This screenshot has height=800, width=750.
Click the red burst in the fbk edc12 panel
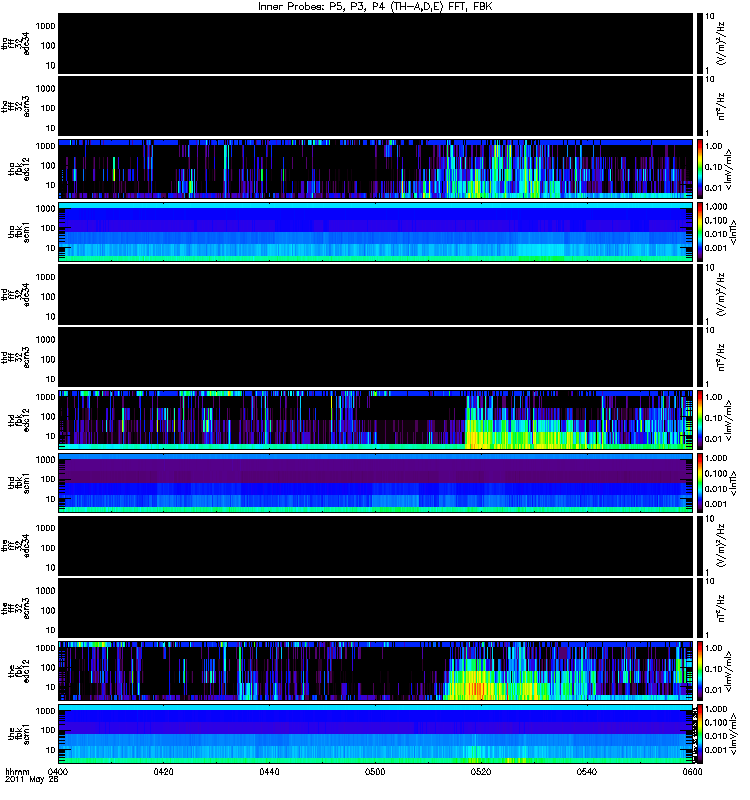[476, 688]
